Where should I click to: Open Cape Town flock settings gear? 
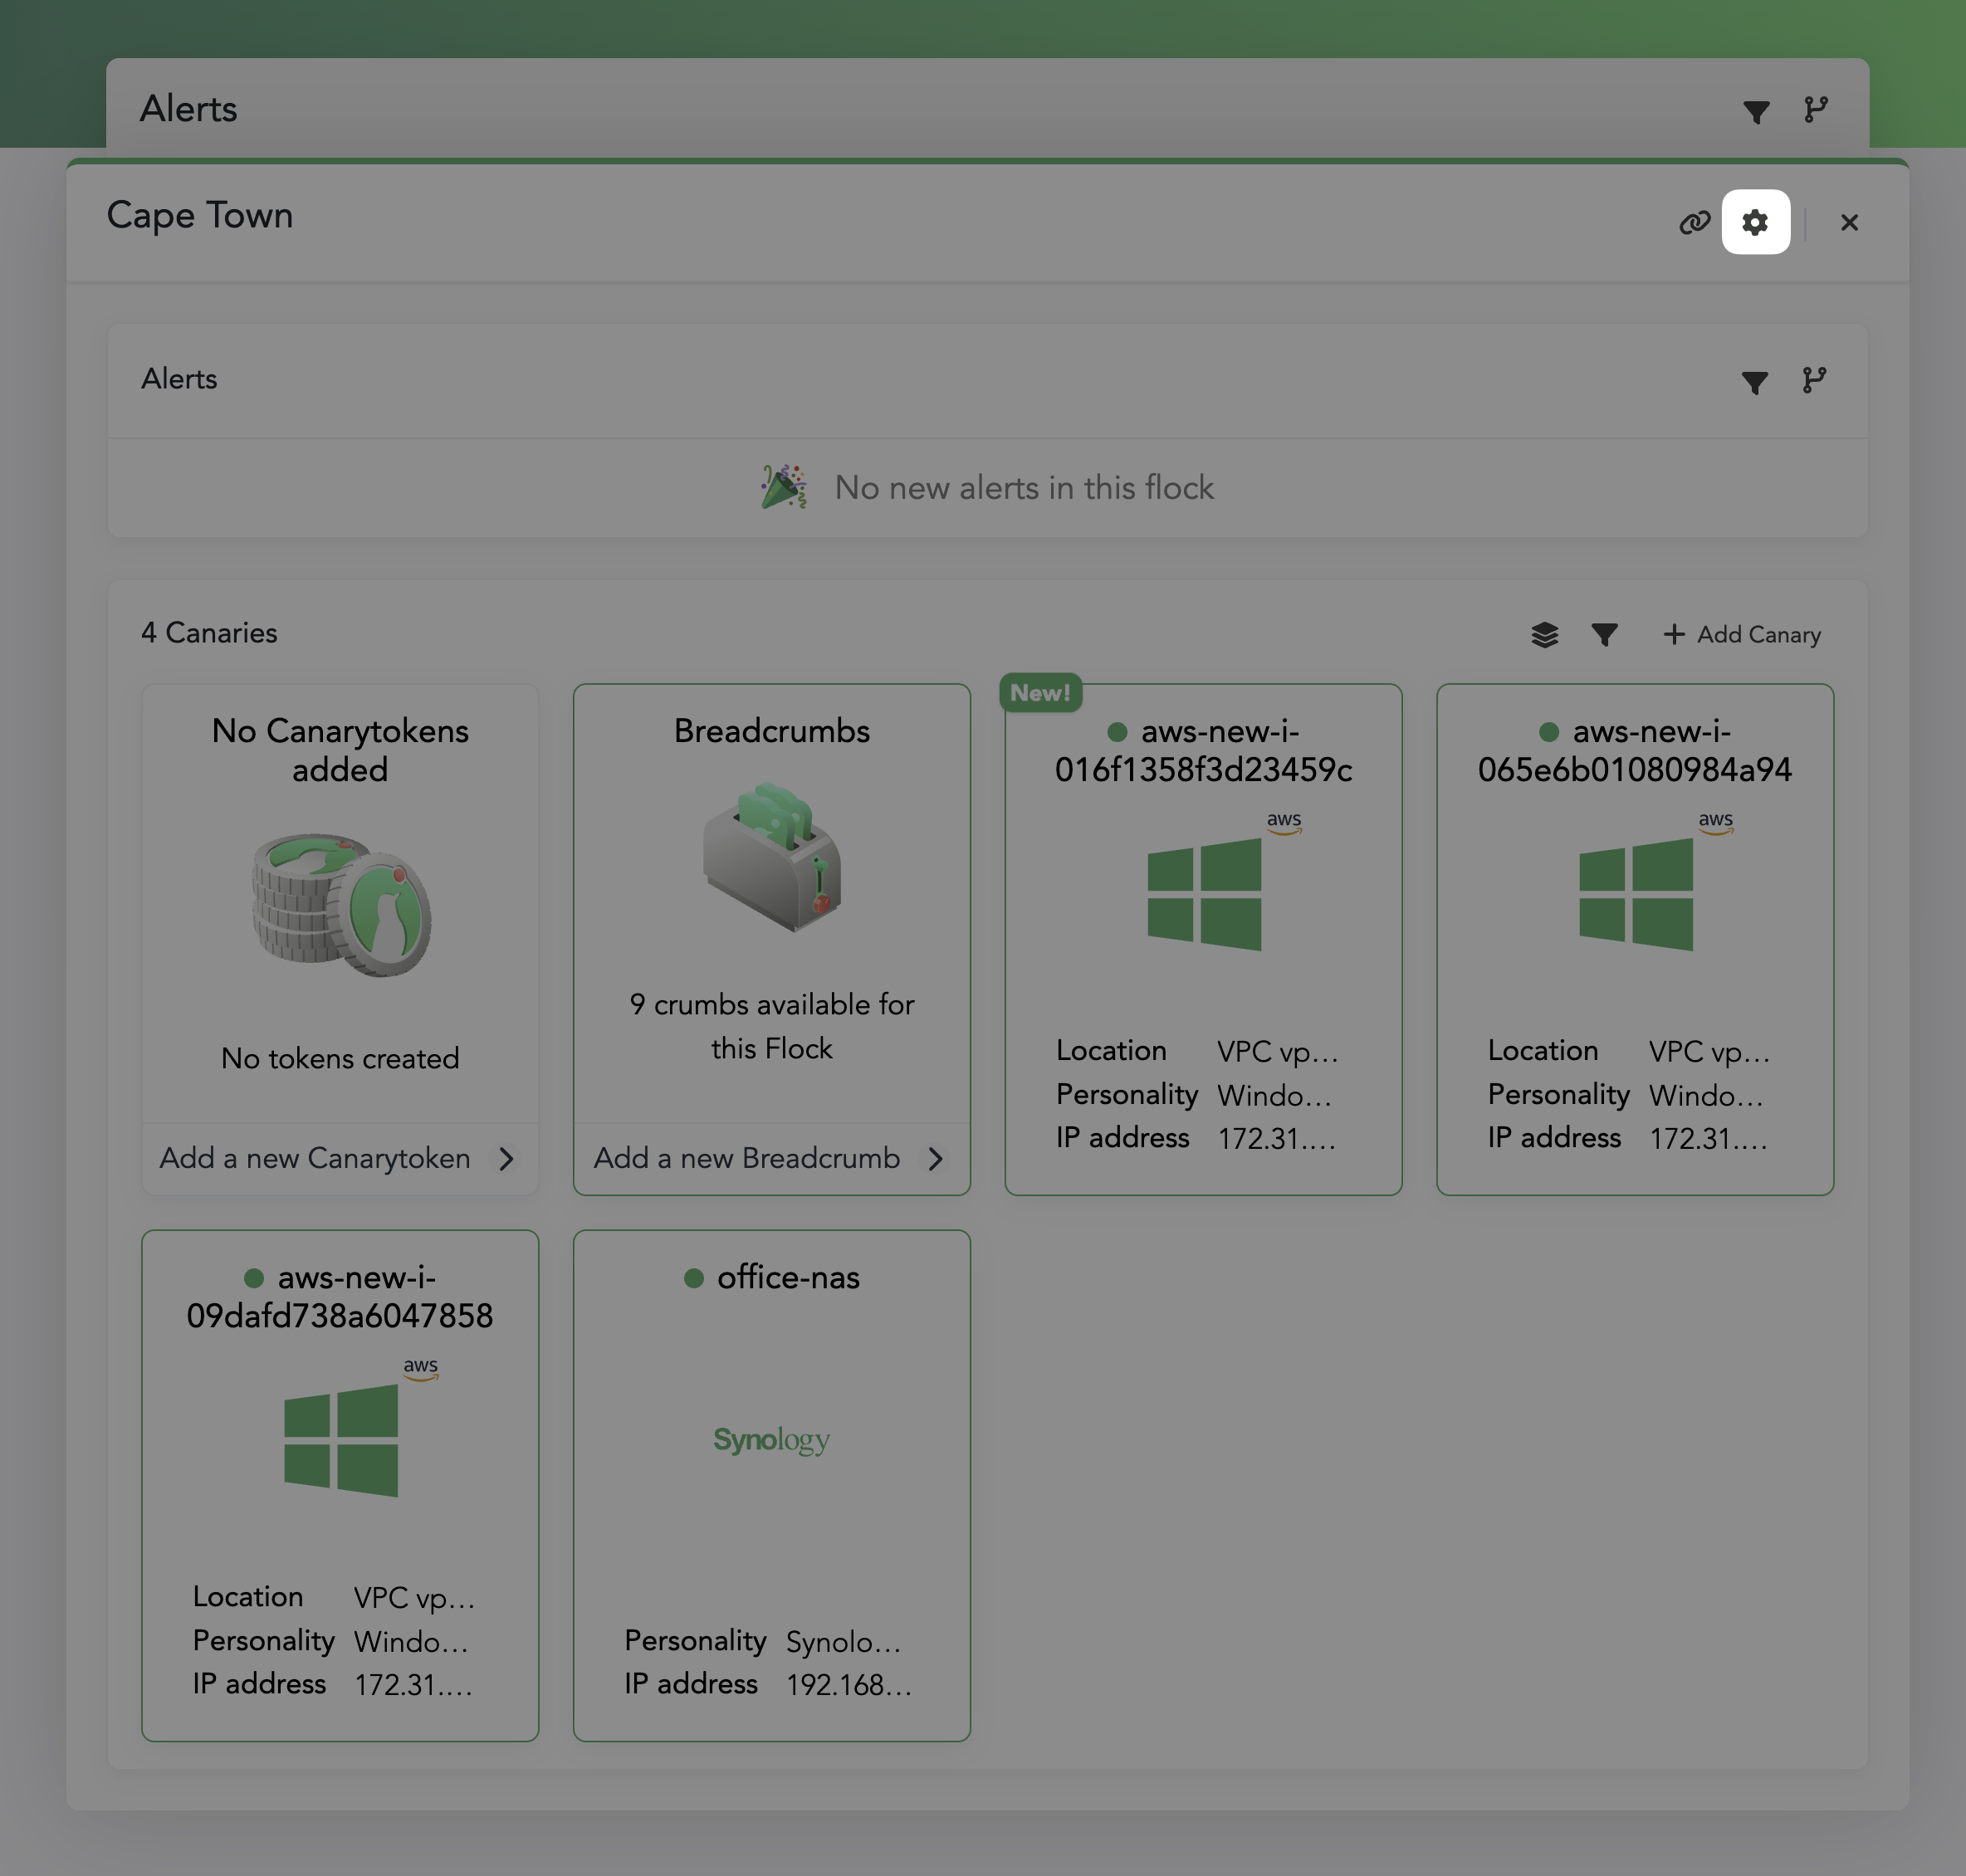(1755, 222)
